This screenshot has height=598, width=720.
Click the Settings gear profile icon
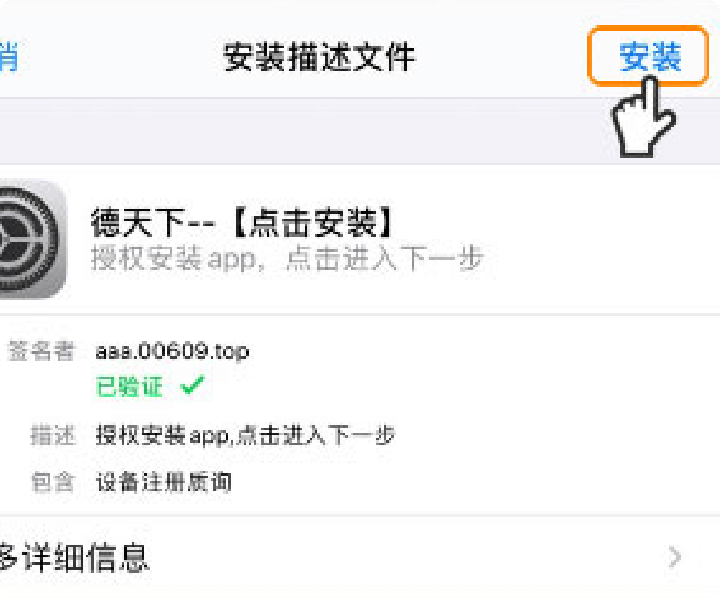click(32, 239)
